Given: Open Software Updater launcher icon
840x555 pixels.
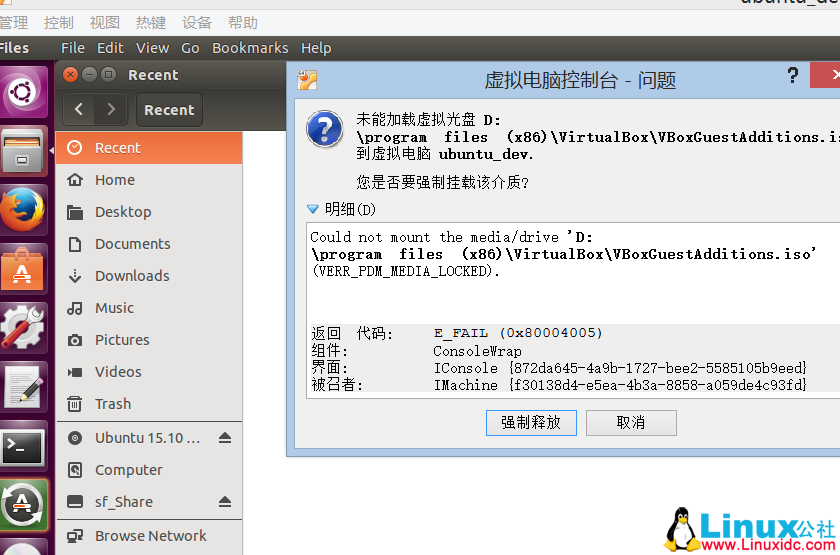Looking at the screenshot, I should pos(23,505).
